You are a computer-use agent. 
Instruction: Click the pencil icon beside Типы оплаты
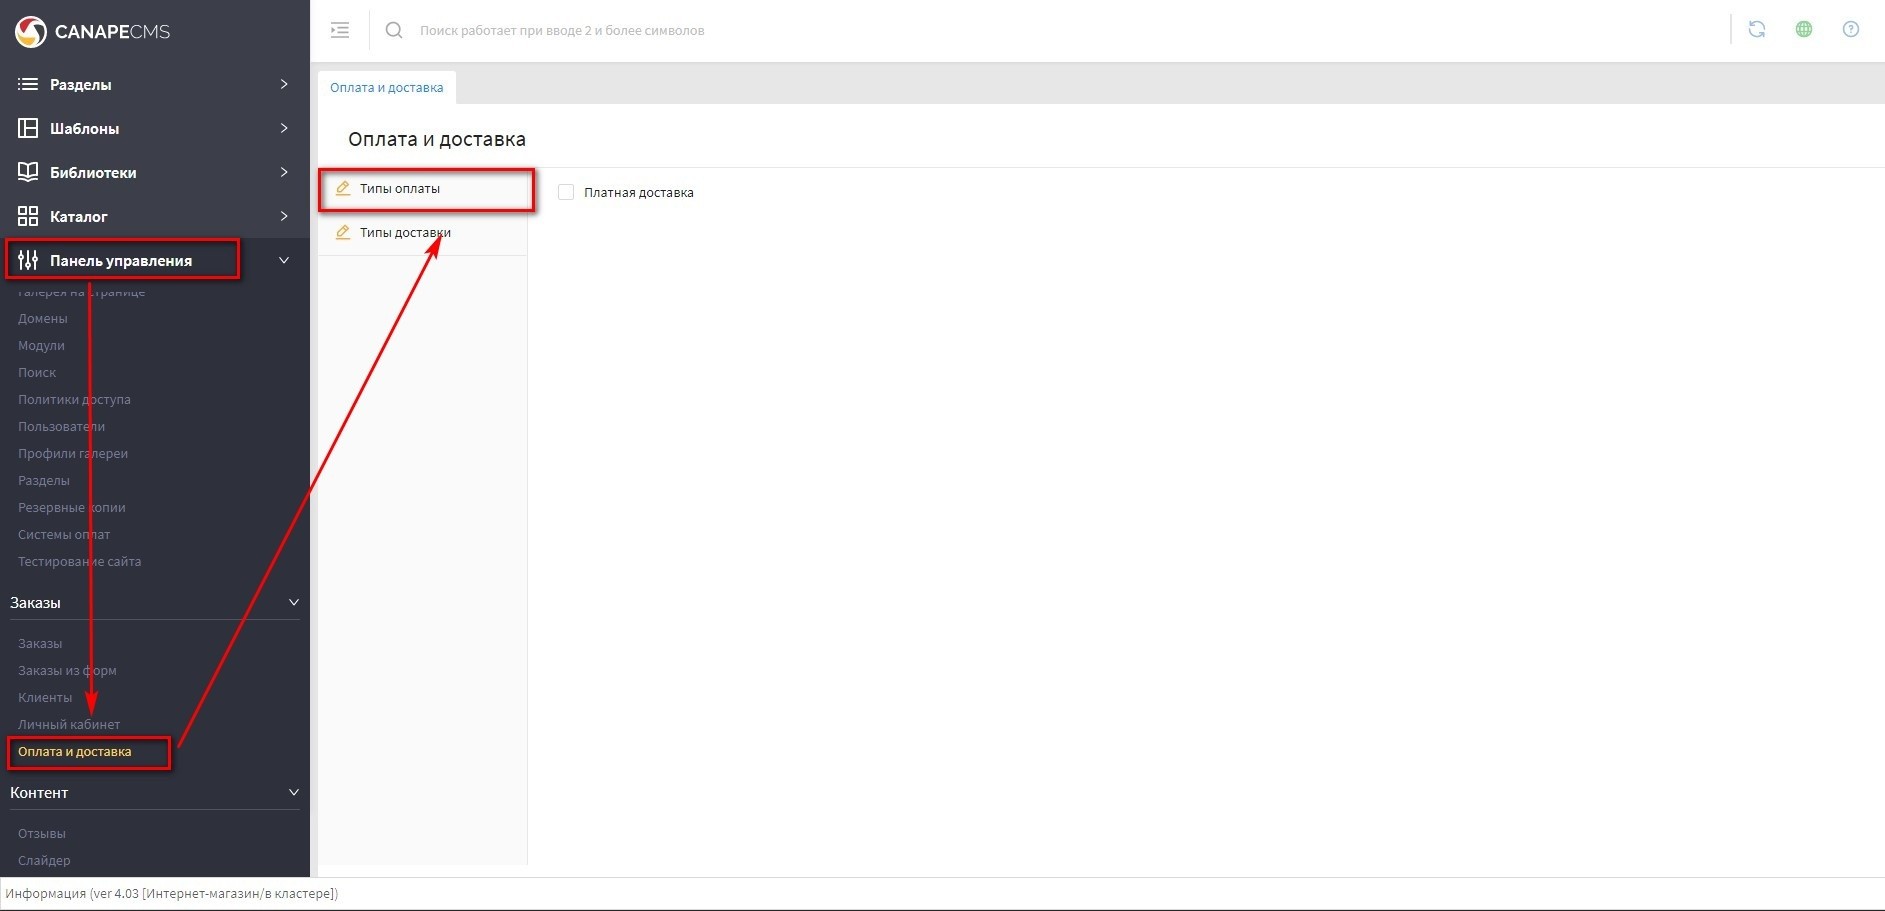(343, 188)
